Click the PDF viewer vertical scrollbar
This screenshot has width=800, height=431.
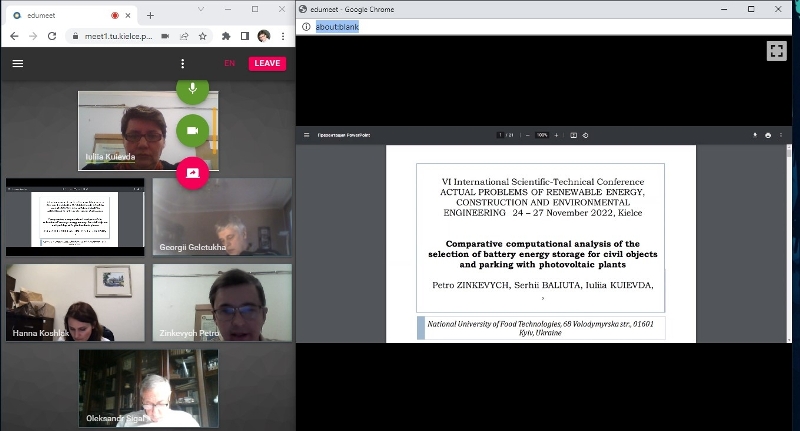coord(789,244)
